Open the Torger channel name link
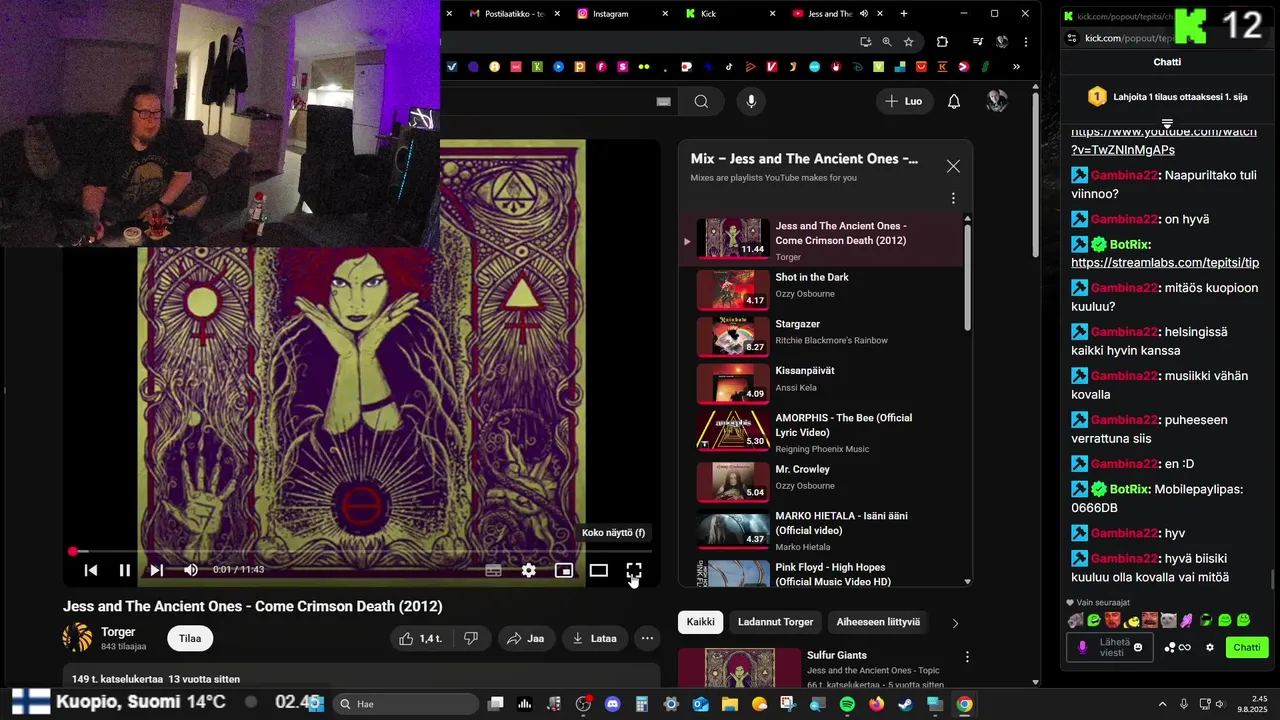Screen dimensions: 1280x720 point(118,632)
